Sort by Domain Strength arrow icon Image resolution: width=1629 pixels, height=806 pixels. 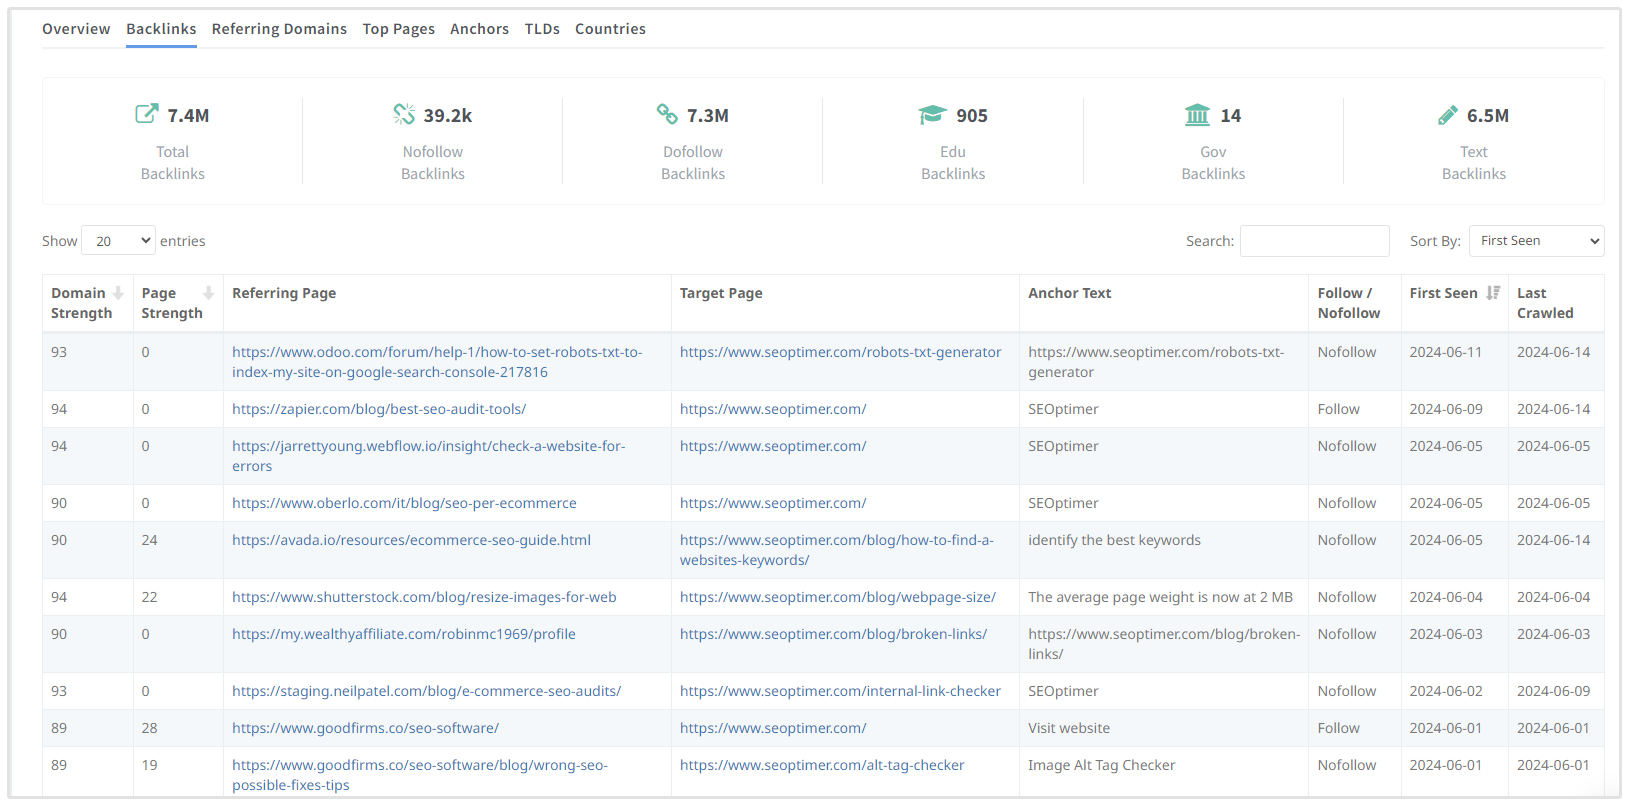[118, 293]
